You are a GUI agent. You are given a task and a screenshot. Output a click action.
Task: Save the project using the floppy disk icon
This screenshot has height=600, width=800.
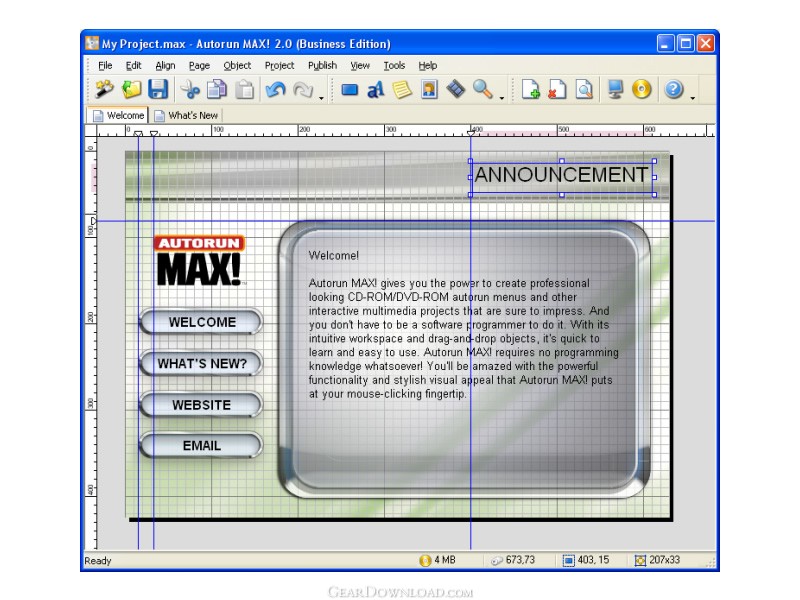pyautogui.click(x=158, y=90)
